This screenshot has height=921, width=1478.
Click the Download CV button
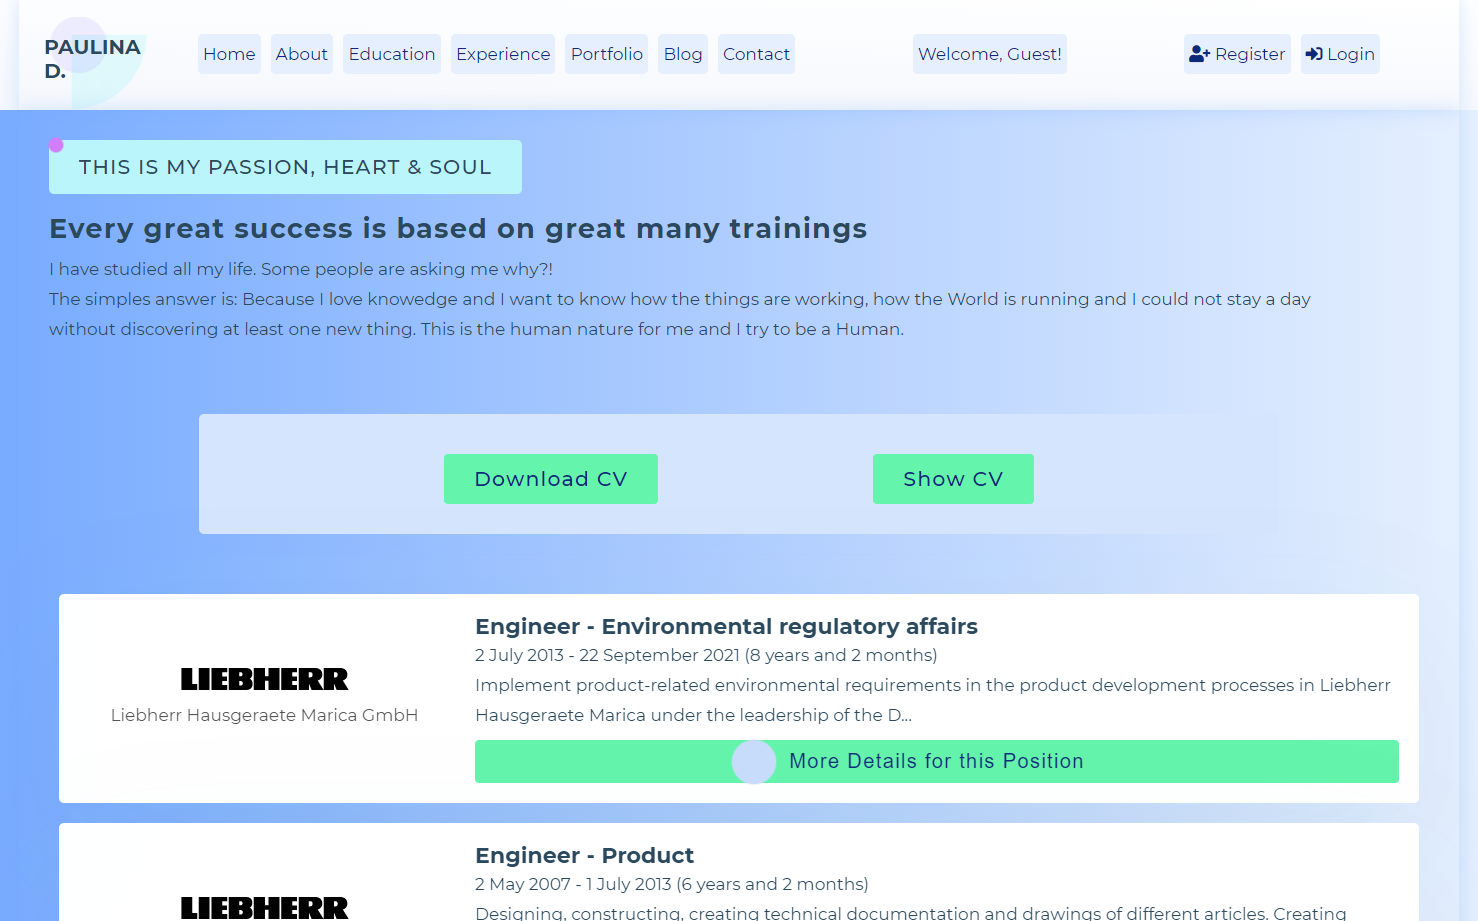(550, 479)
